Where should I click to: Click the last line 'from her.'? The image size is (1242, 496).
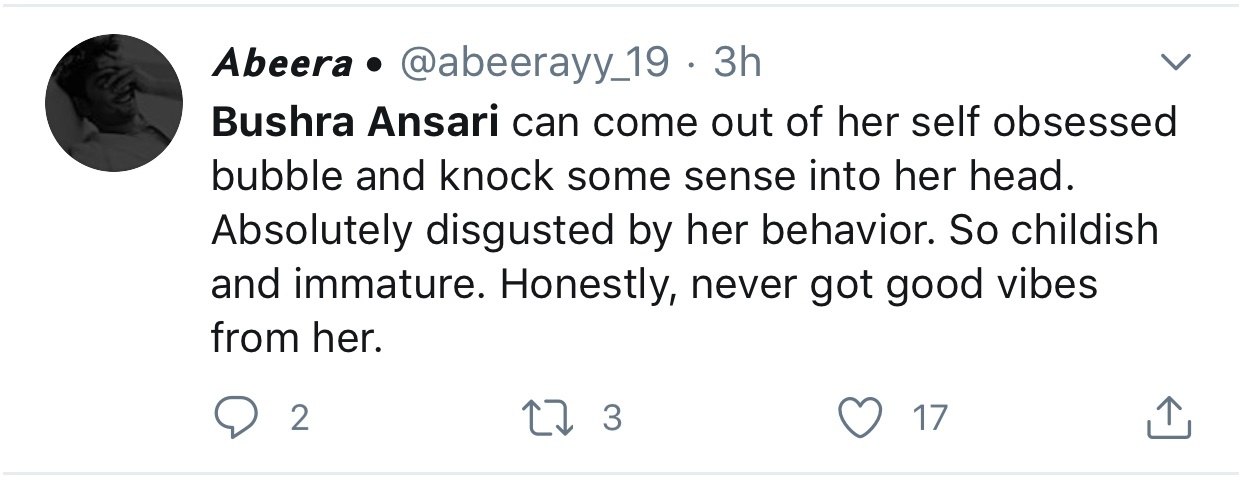tap(298, 339)
